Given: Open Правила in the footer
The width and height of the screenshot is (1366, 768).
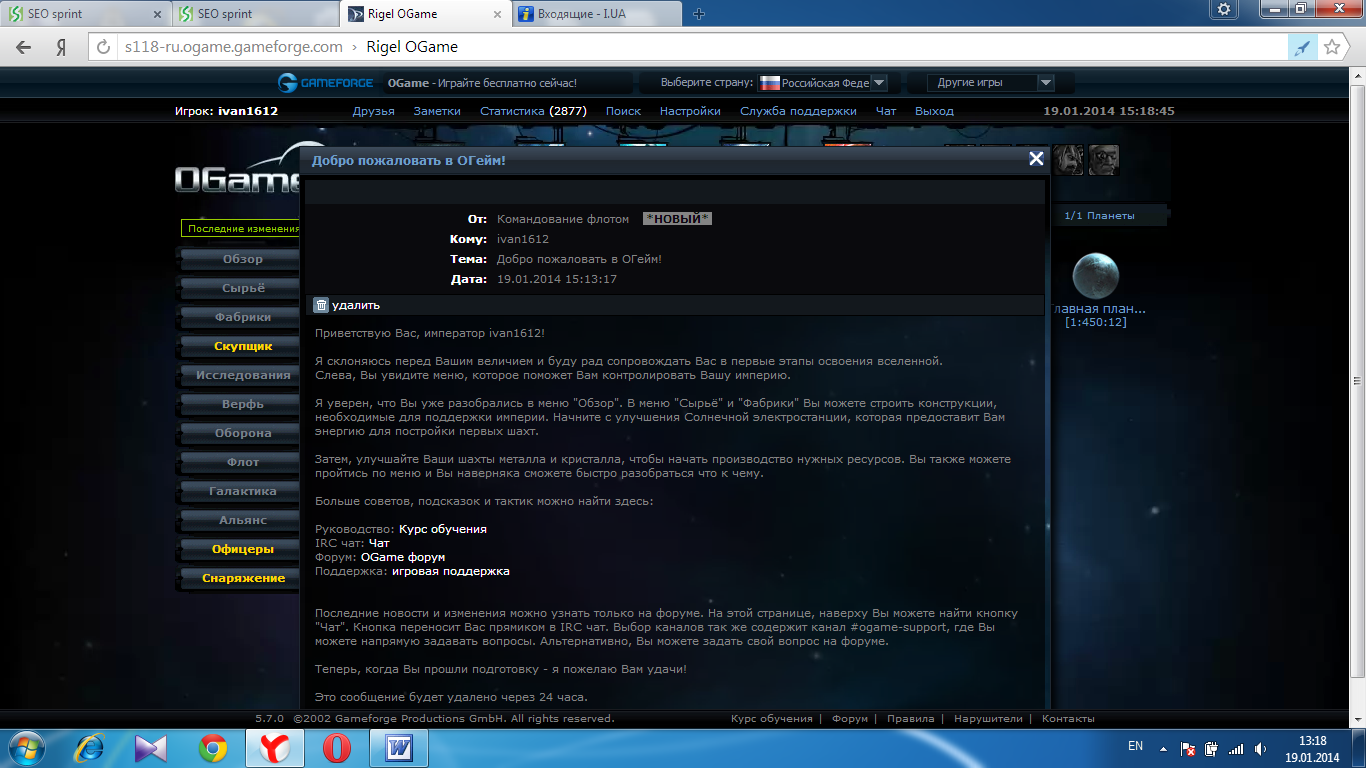Looking at the screenshot, I should pos(910,718).
